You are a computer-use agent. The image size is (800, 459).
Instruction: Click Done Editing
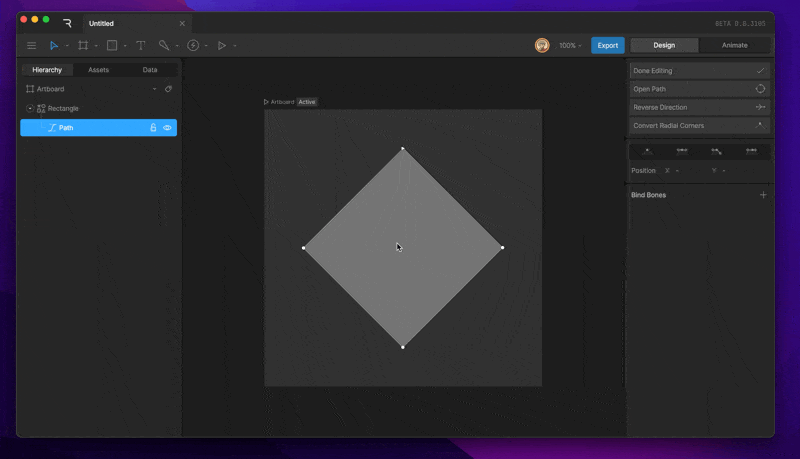click(699, 71)
